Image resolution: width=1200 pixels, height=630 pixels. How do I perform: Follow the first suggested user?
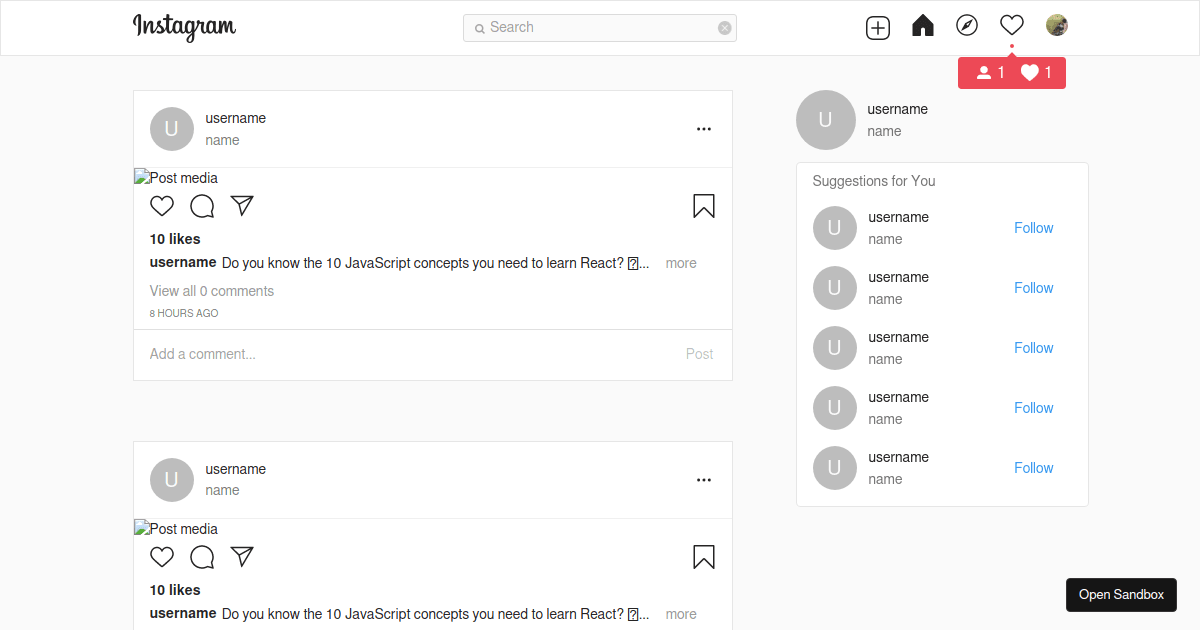(x=1033, y=227)
